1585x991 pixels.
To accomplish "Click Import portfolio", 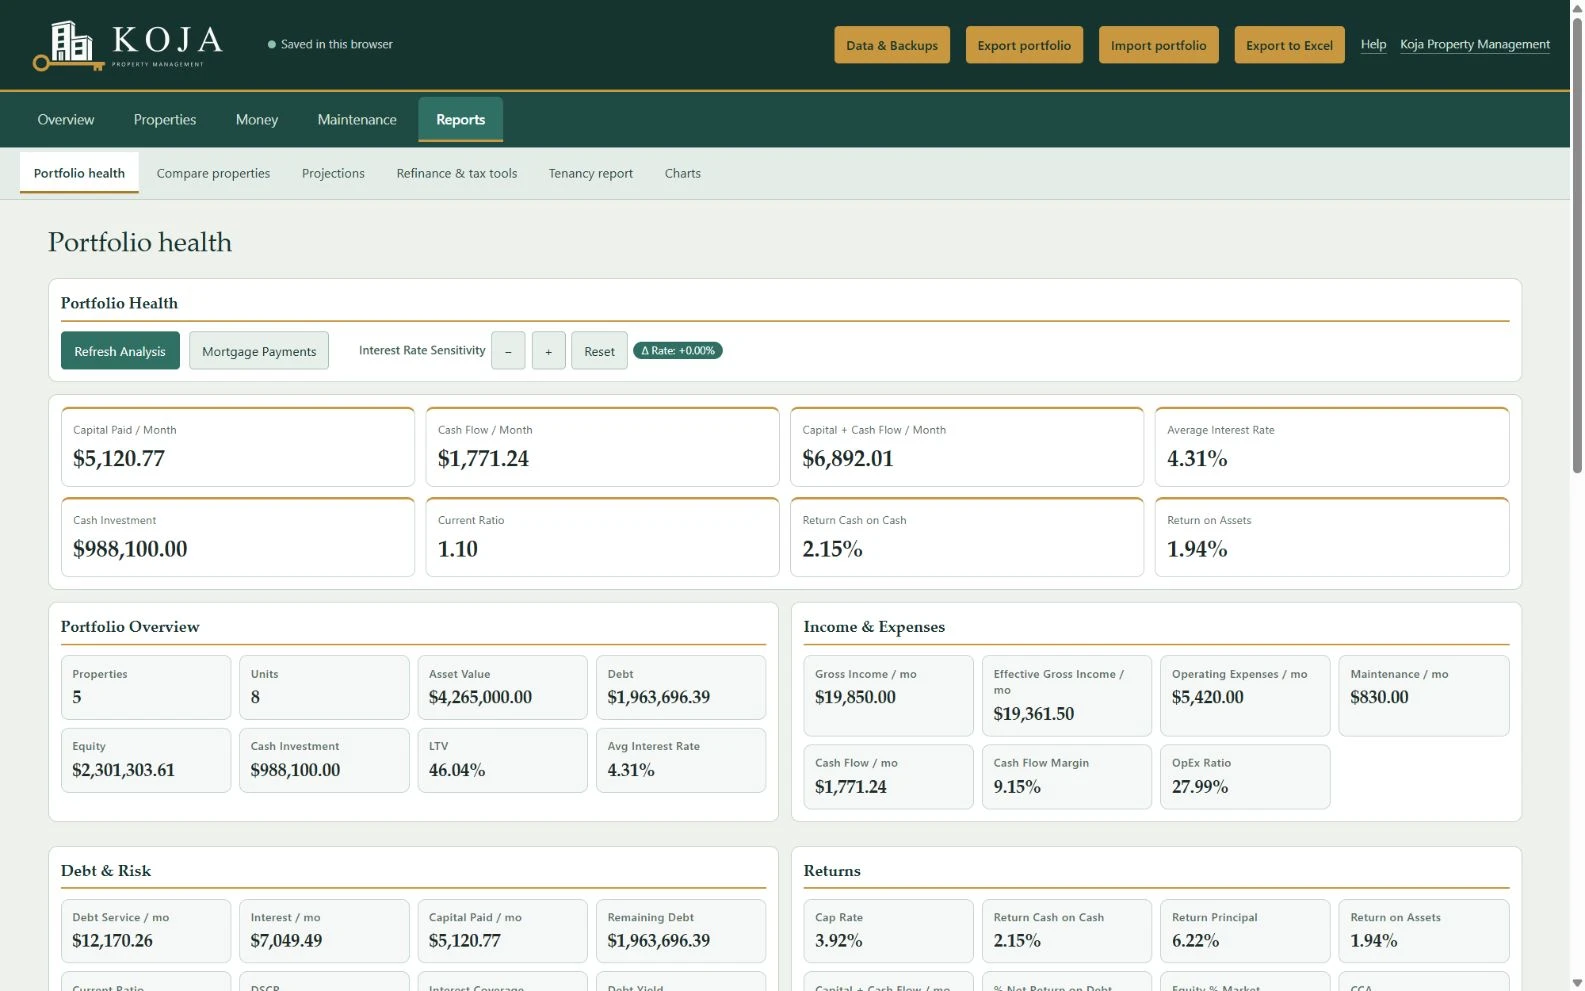I will 1158,45.
